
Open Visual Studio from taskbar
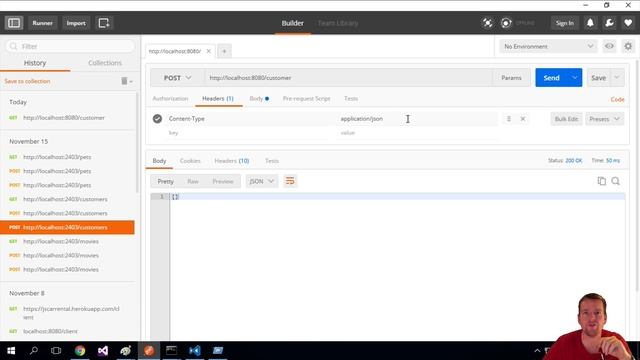coord(103,351)
